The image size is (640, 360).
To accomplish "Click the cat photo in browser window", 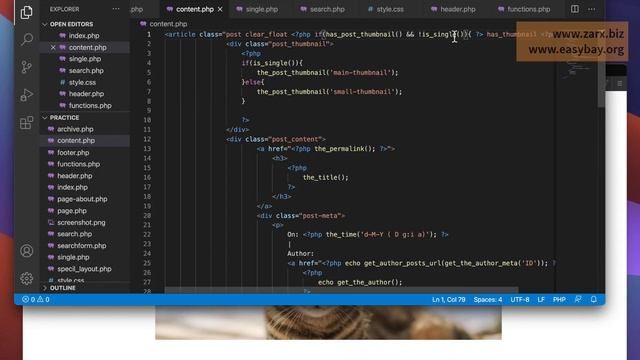I will (x=328, y=322).
